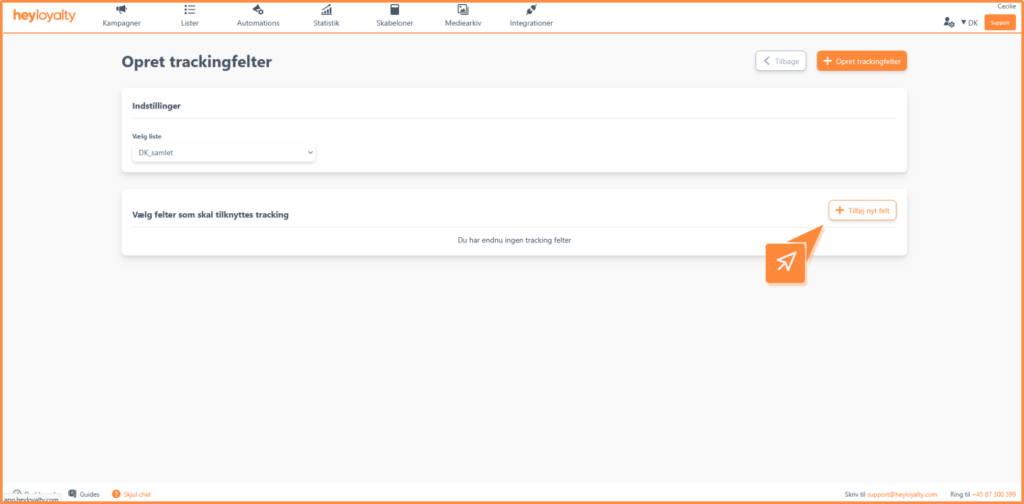The width and height of the screenshot is (1024, 504).
Task: Open the Mediearkiv image icon
Action: 462,11
